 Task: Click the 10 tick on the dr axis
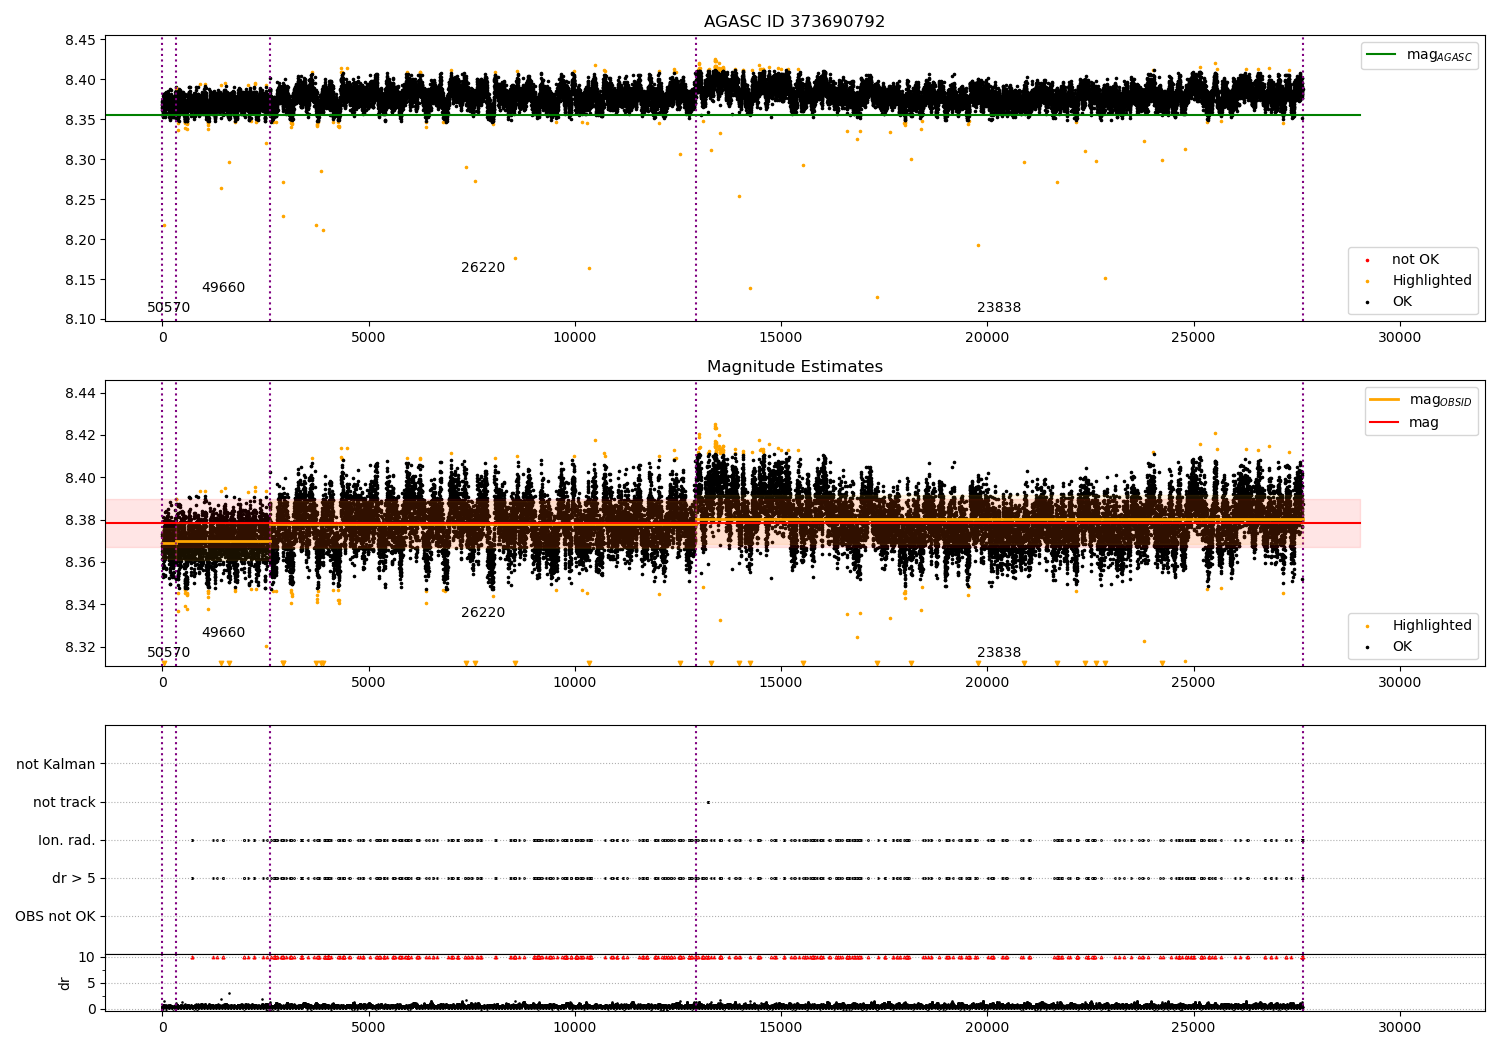tap(87, 957)
